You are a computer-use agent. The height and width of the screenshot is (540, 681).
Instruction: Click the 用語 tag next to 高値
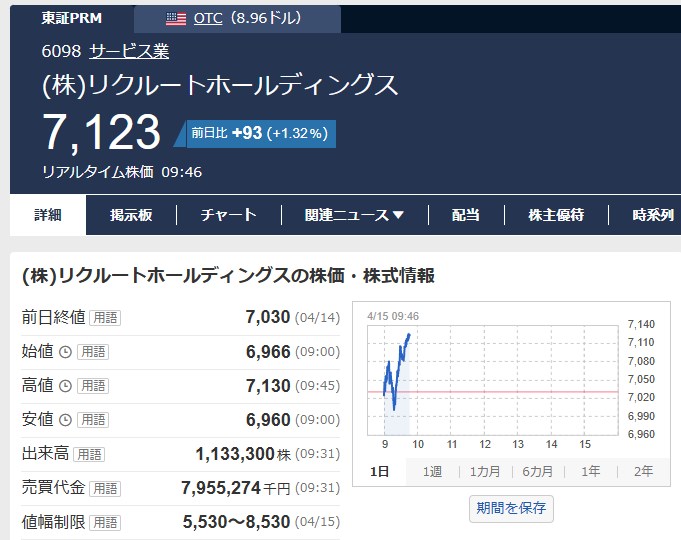pos(93,386)
